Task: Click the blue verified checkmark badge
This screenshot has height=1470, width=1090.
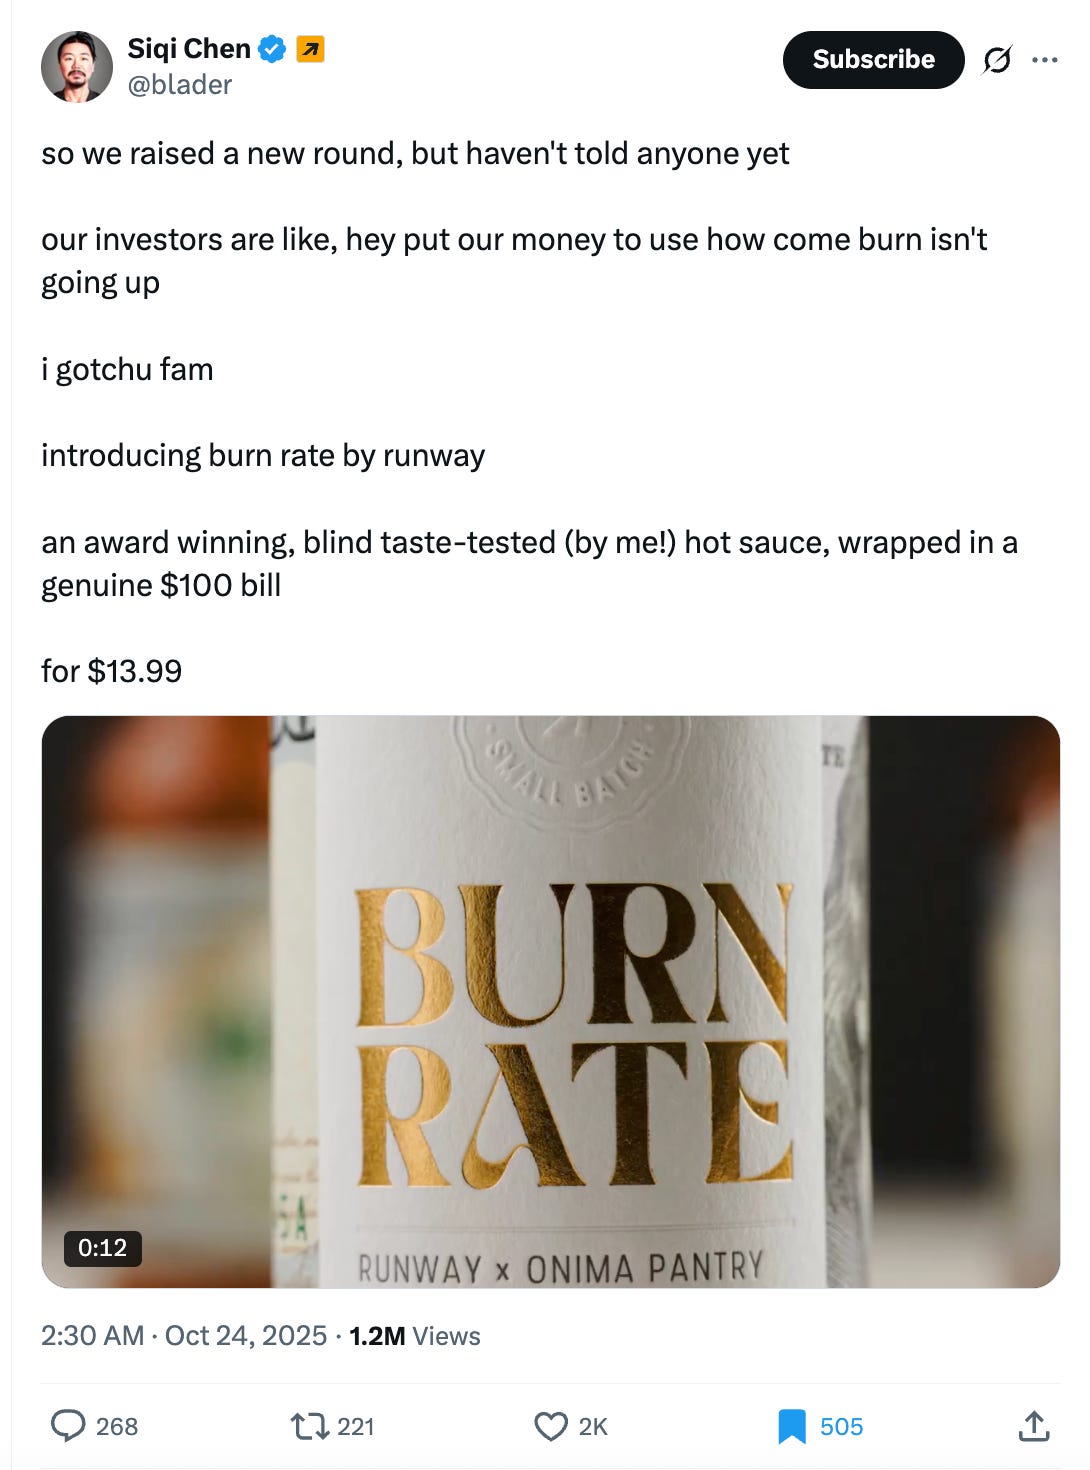Action: coord(273,49)
